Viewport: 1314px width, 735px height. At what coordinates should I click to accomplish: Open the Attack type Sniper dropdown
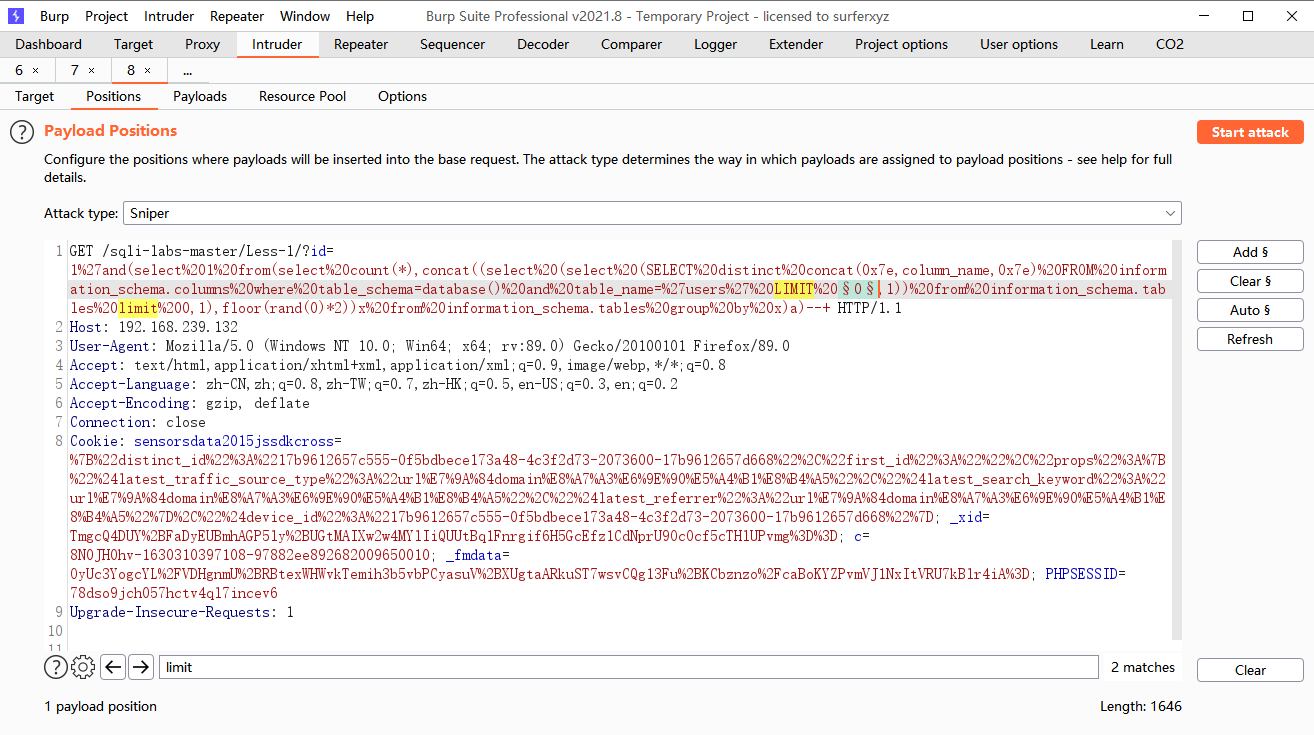click(652, 213)
